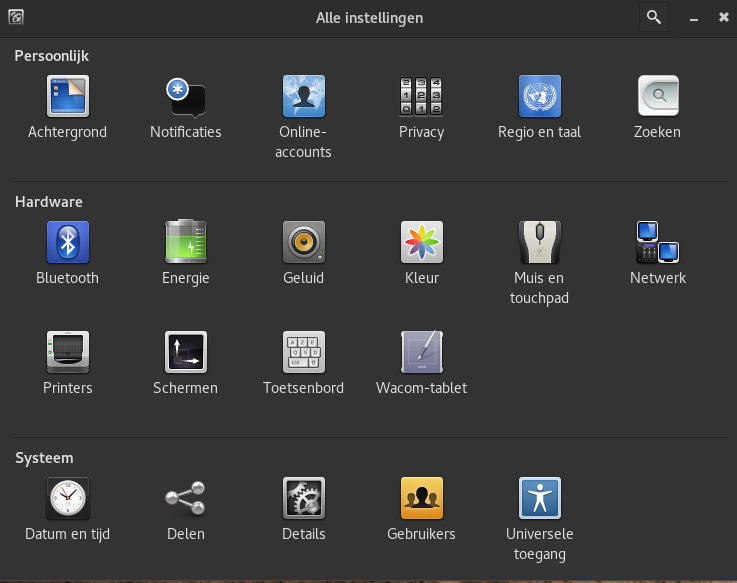Open Kleur color settings

[x=422, y=253]
